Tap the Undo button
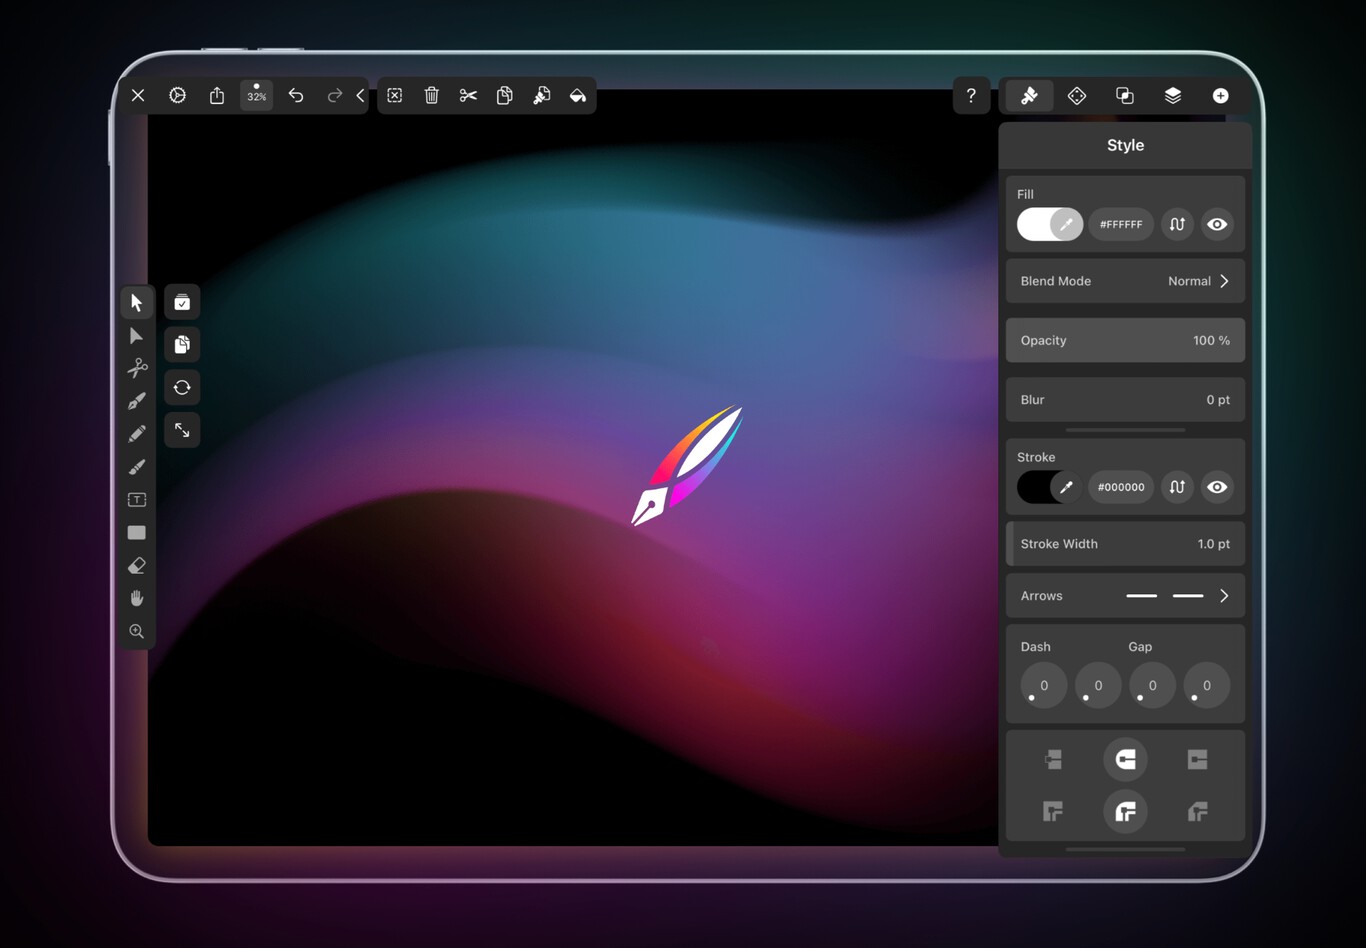 [x=296, y=95]
